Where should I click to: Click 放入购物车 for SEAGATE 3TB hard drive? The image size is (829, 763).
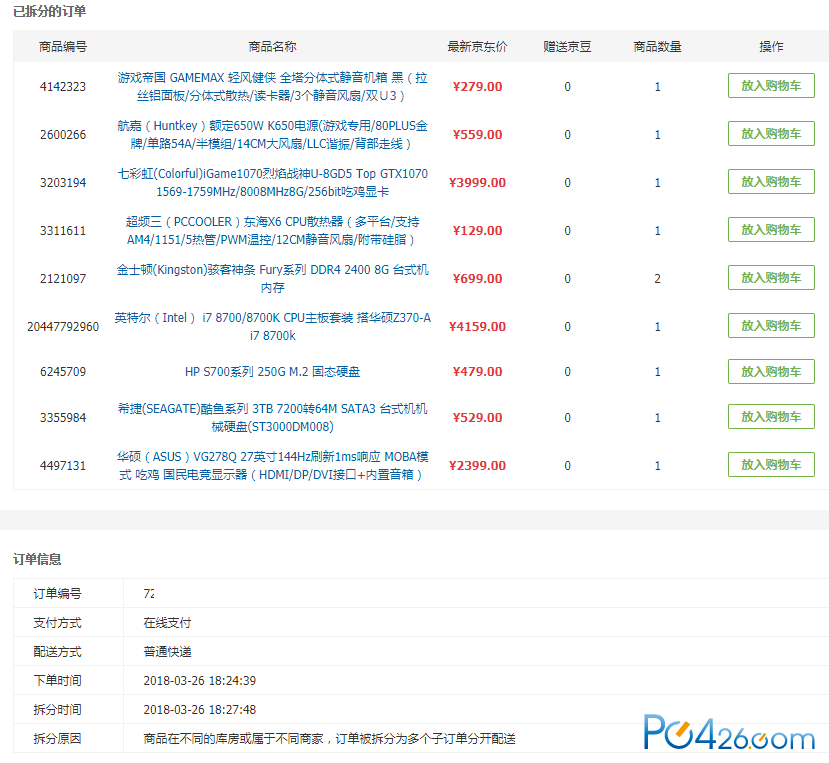[x=771, y=417]
